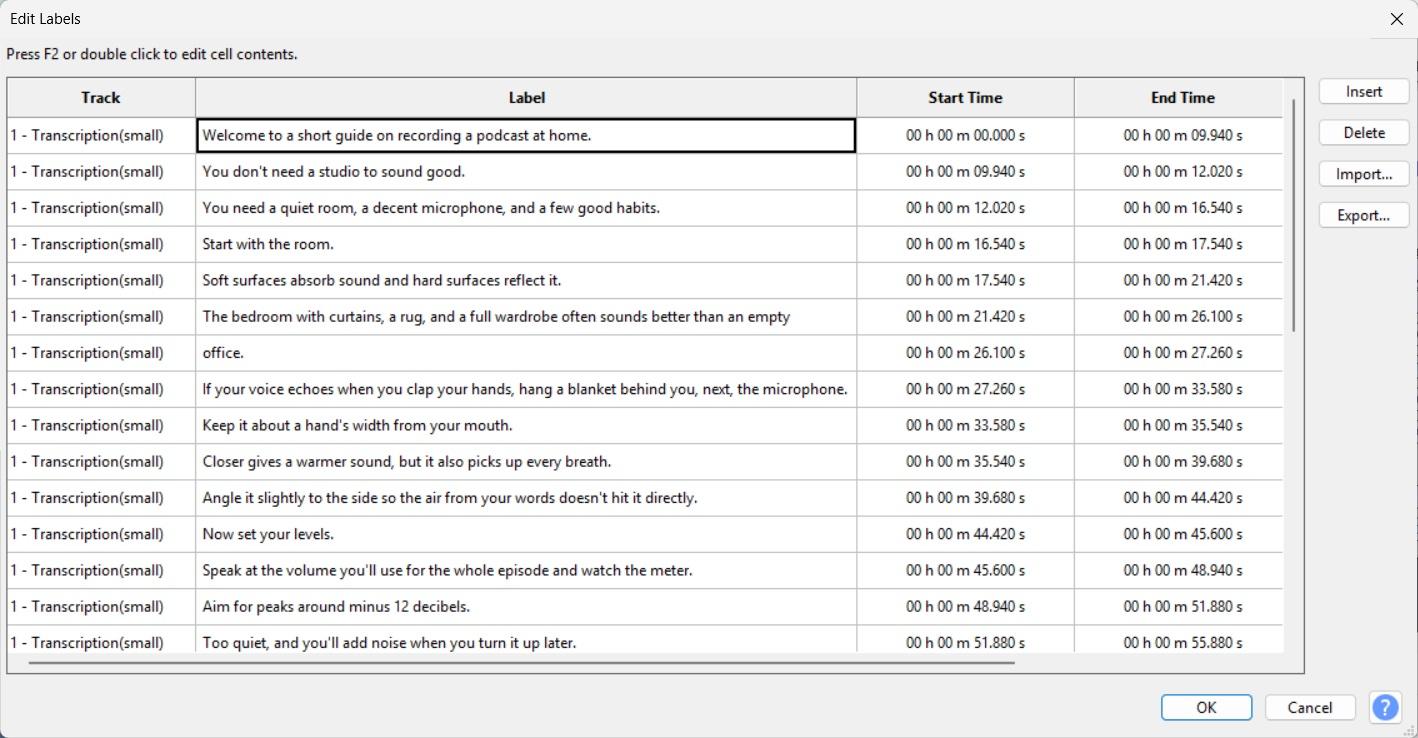
Task: Click the Start Time column header
Action: pos(965,98)
